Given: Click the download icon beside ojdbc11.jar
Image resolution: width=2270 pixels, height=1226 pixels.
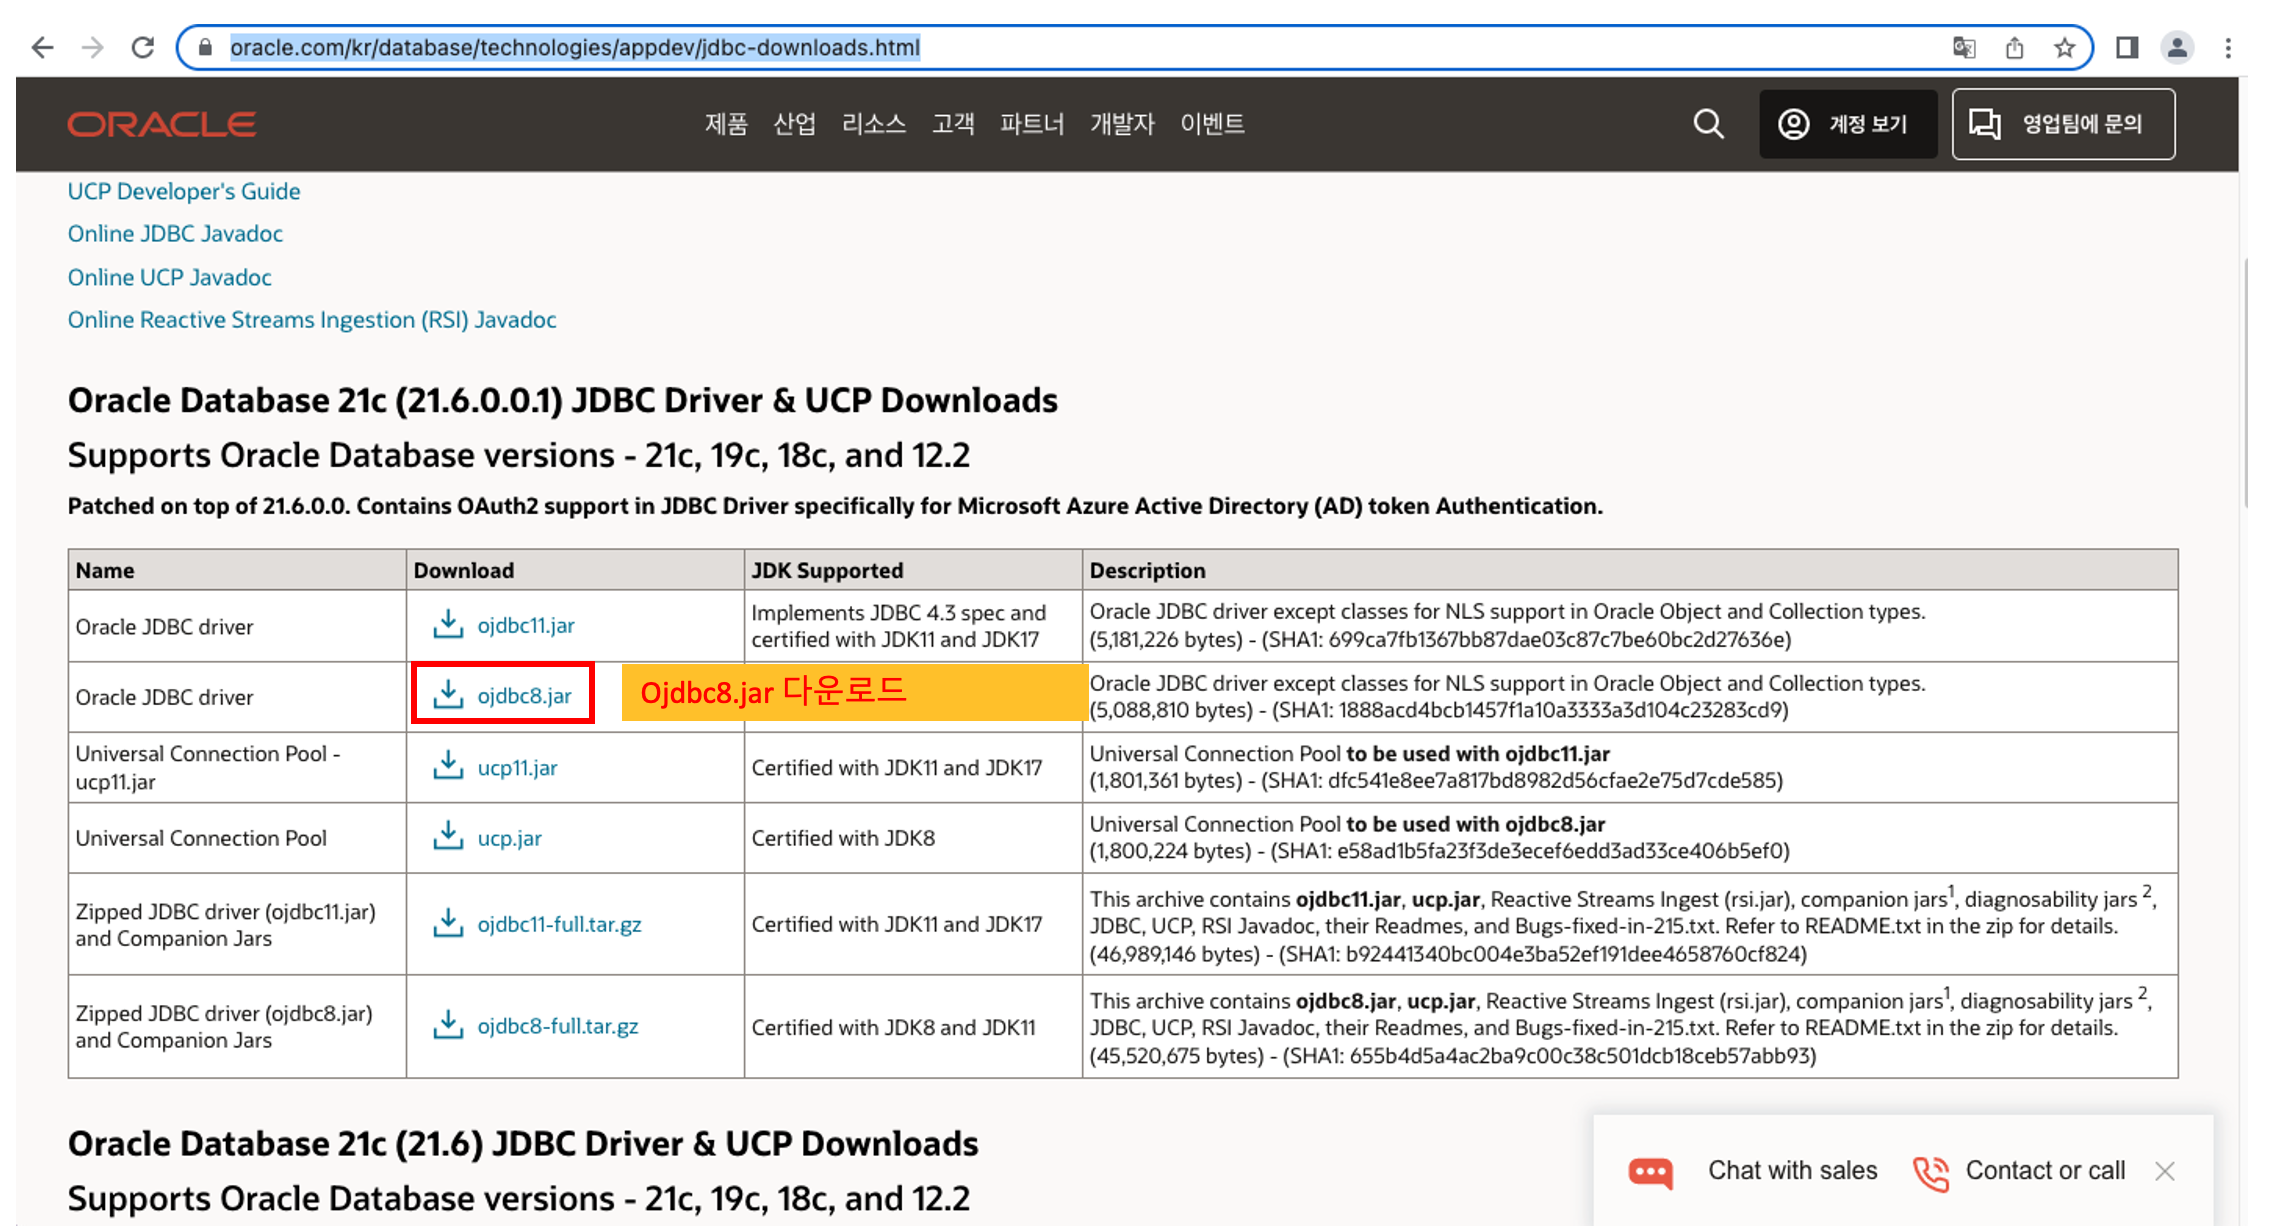Looking at the screenshot, I should [447, 624].
